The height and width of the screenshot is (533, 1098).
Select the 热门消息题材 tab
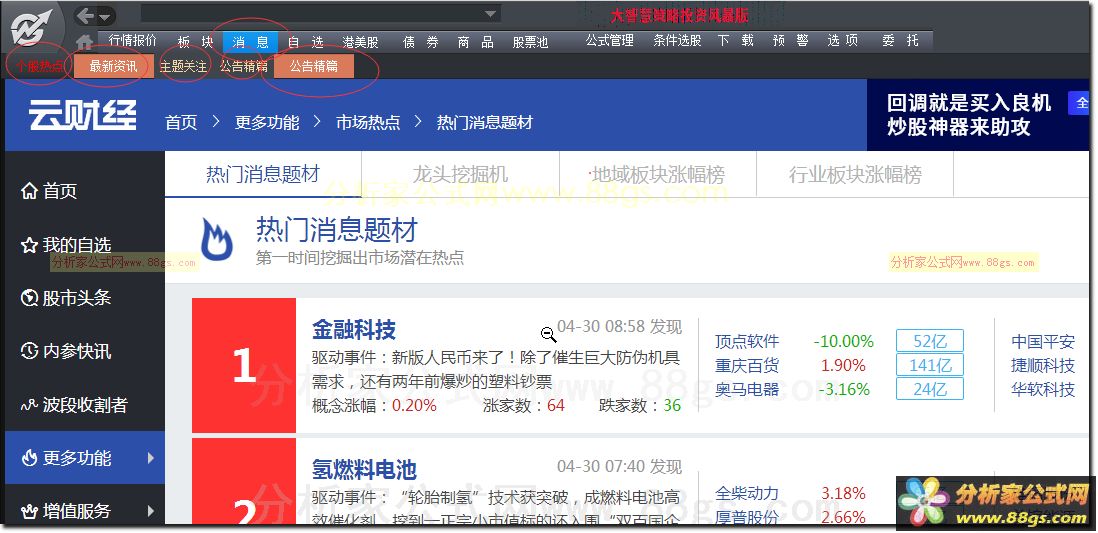point(263,174)
